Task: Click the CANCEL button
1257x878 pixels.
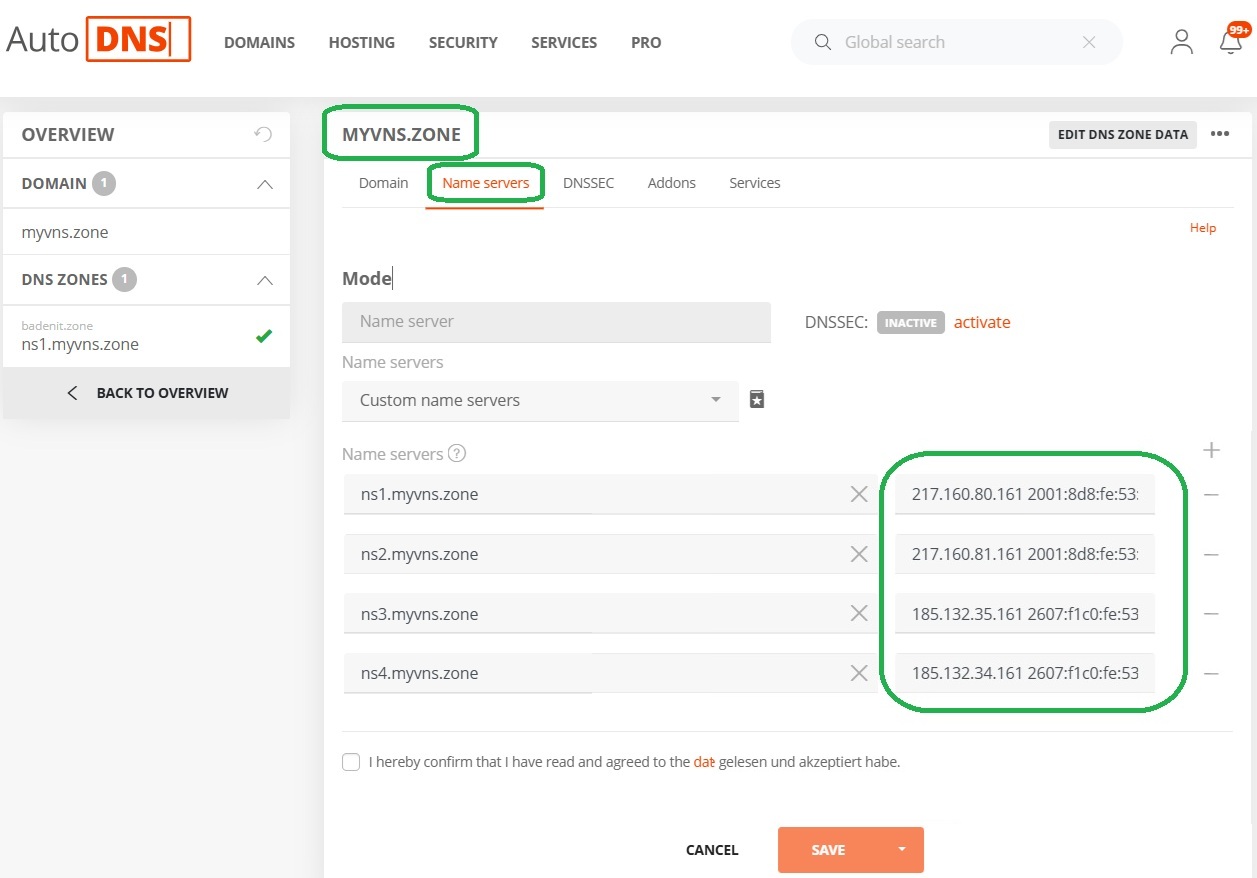Action: coord(712,850)
